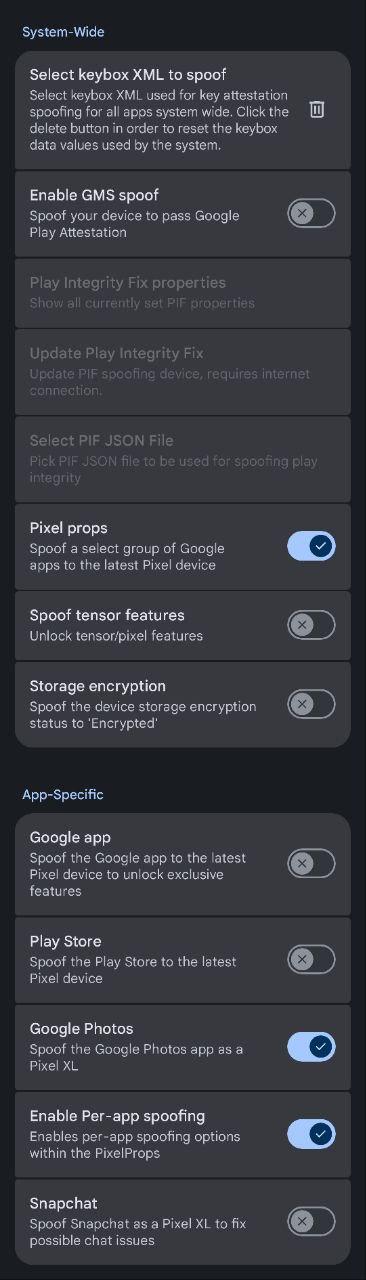Viewport: 366px width, 1280px height.
Task: Select the Google Photos preference row
Action: [183, 1047]
